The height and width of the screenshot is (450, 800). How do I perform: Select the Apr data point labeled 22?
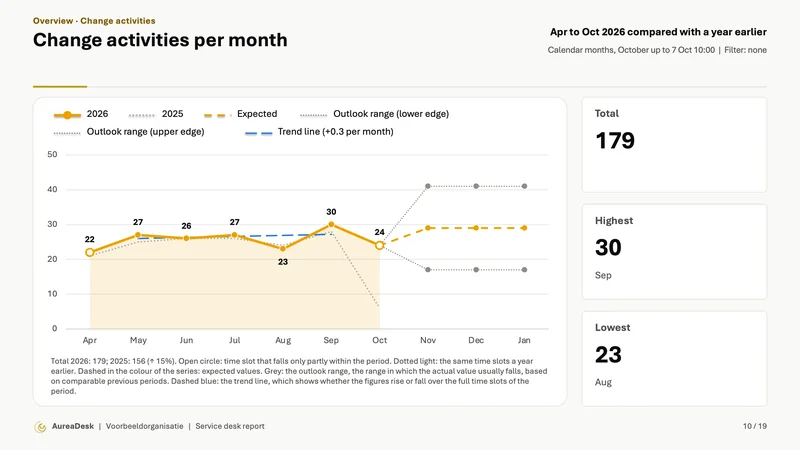click(x=90, y=252)
